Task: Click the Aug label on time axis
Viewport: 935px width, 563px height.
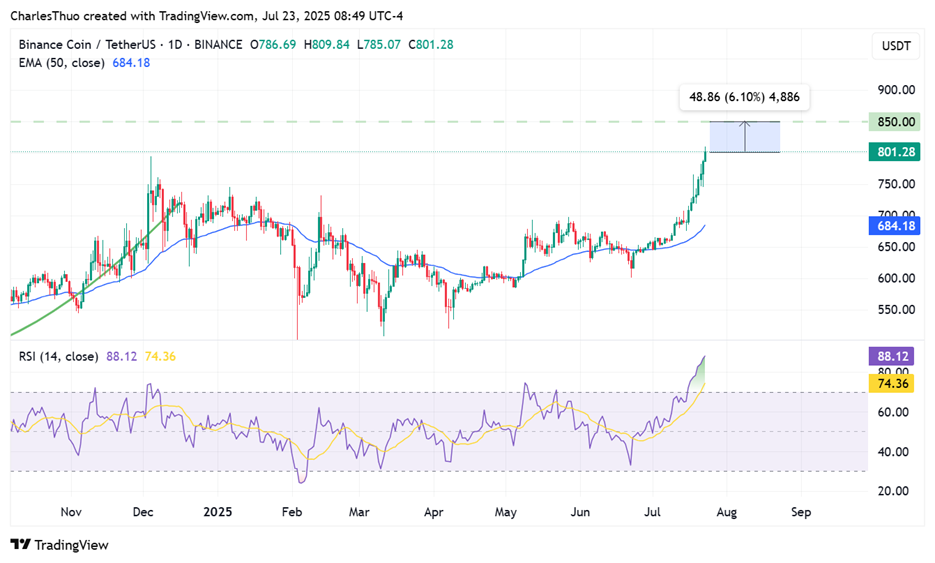Action: (x=726, y=512)
